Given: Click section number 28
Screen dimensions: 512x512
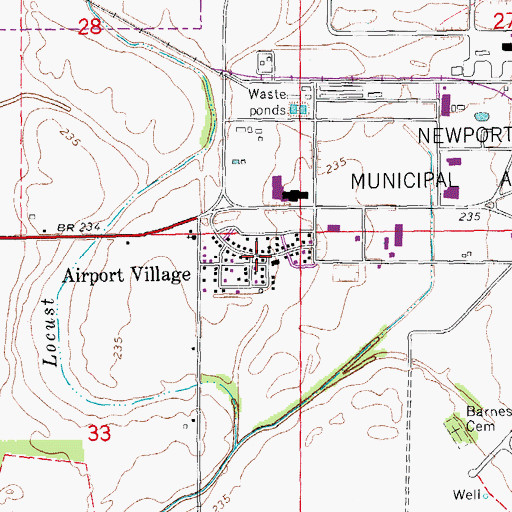Looking at the screenshot, I should [90, 27].
